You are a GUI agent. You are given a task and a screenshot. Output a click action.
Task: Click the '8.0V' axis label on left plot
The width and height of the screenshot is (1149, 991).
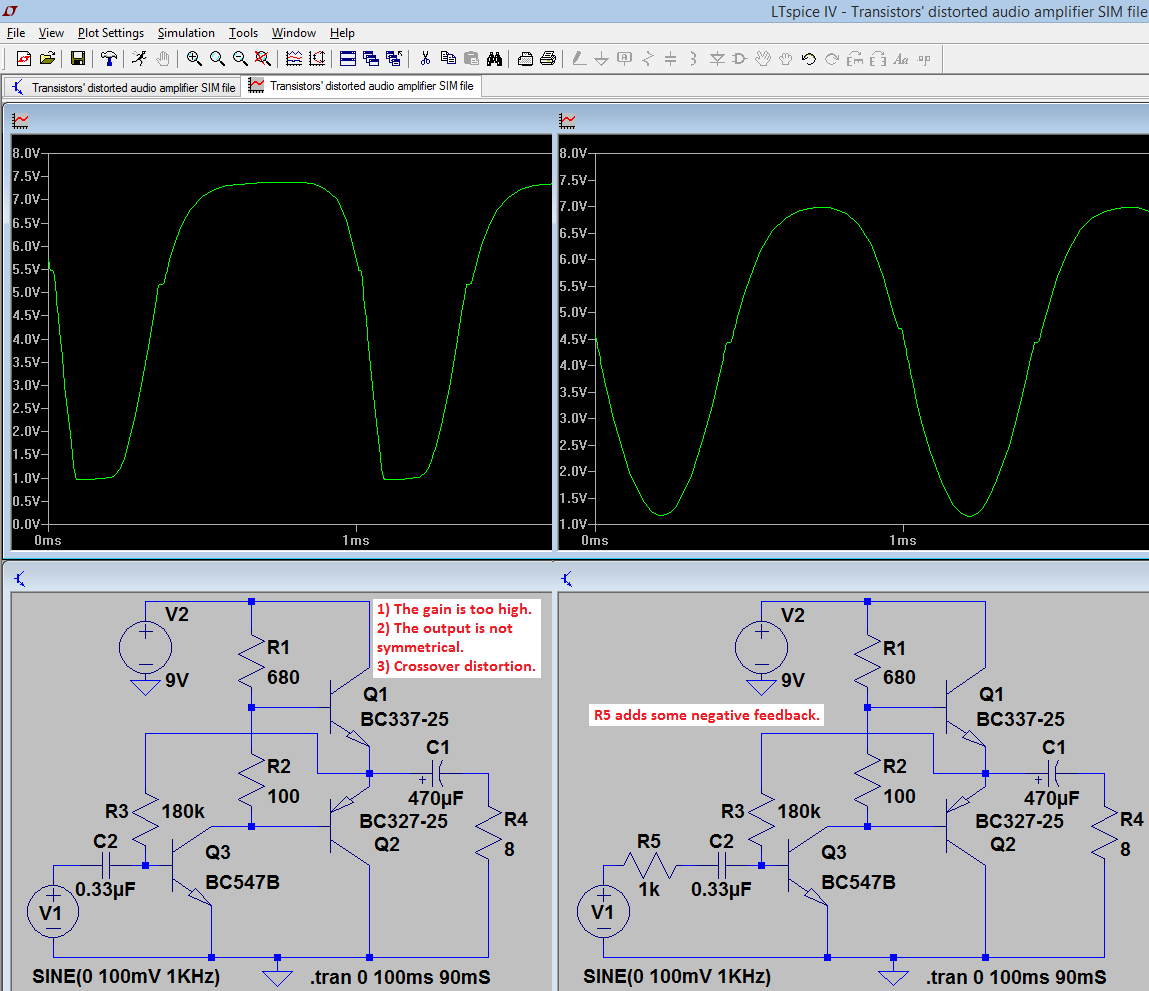[x=26, y=153]
